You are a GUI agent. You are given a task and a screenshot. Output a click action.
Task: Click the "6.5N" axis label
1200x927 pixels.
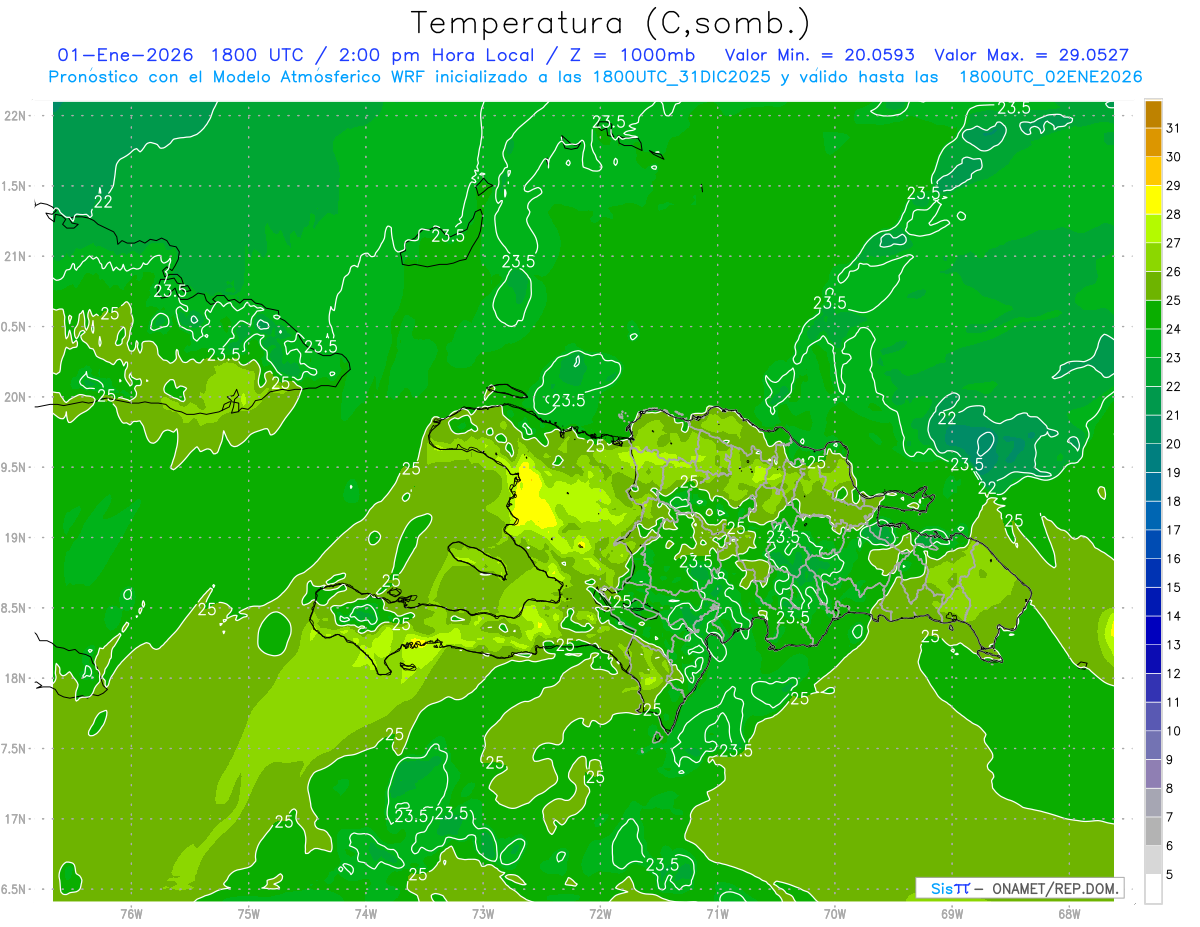click(x=16, y=889)
